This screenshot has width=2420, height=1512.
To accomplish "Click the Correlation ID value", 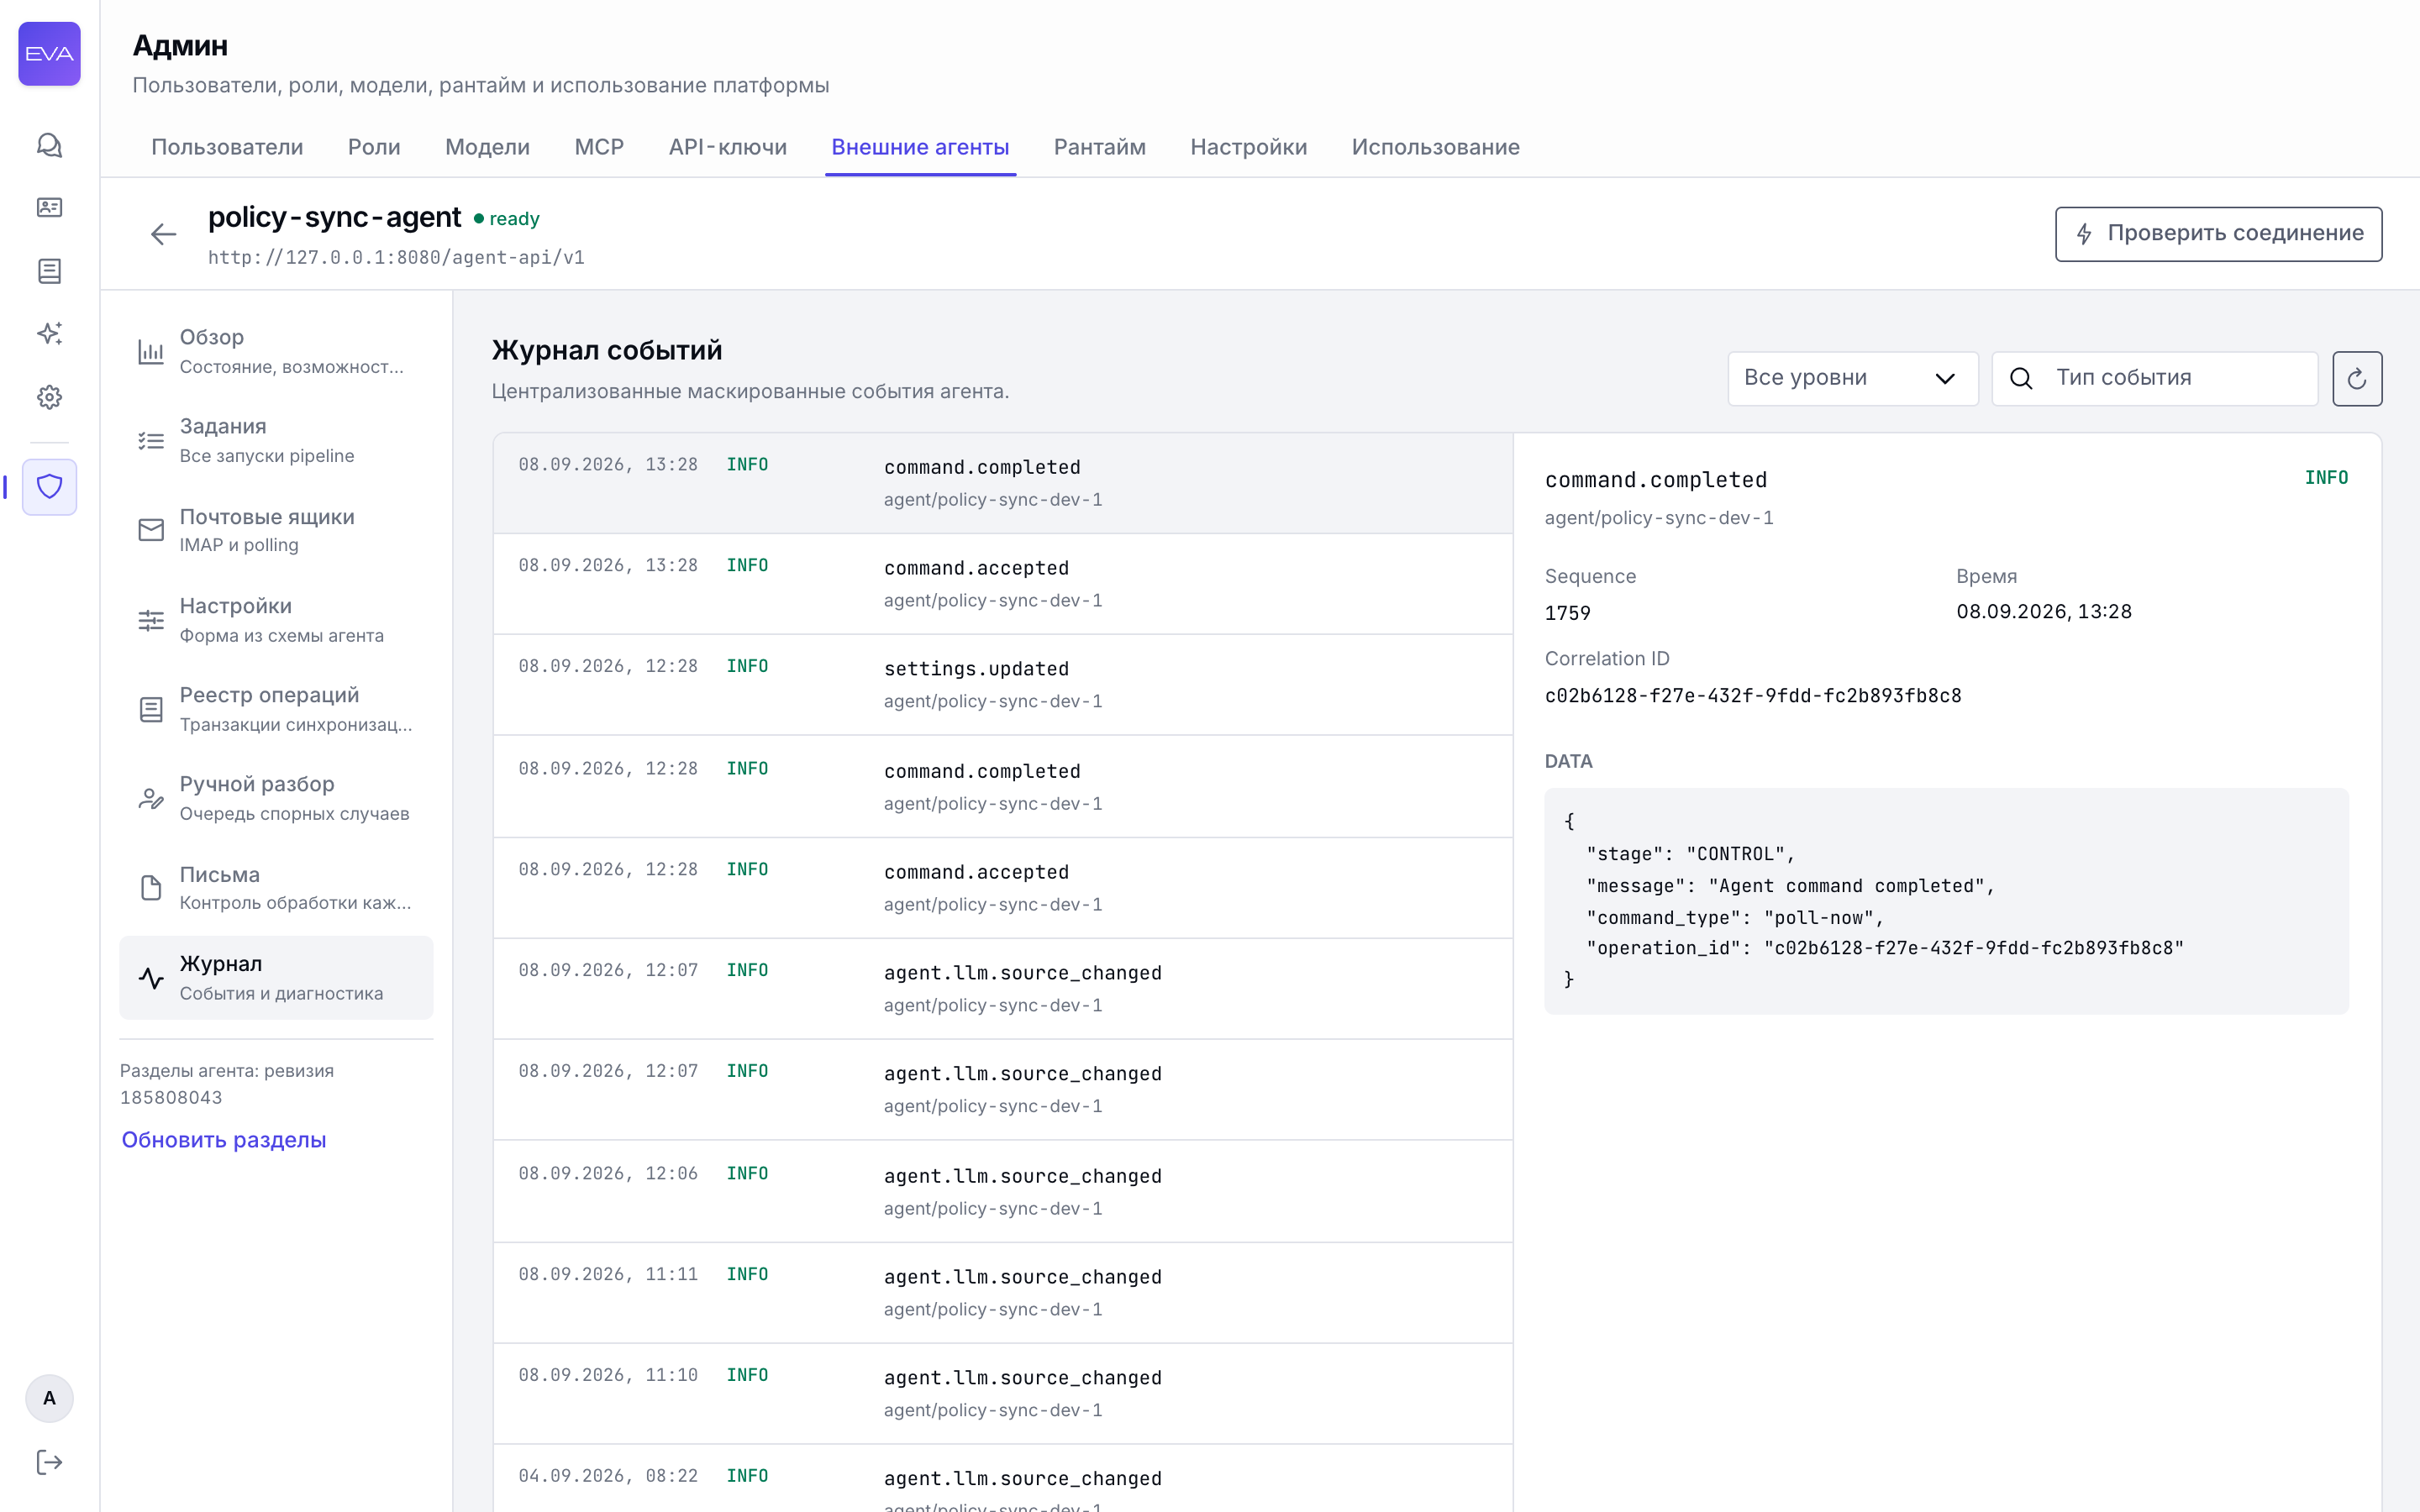I will pos(1752,695).
